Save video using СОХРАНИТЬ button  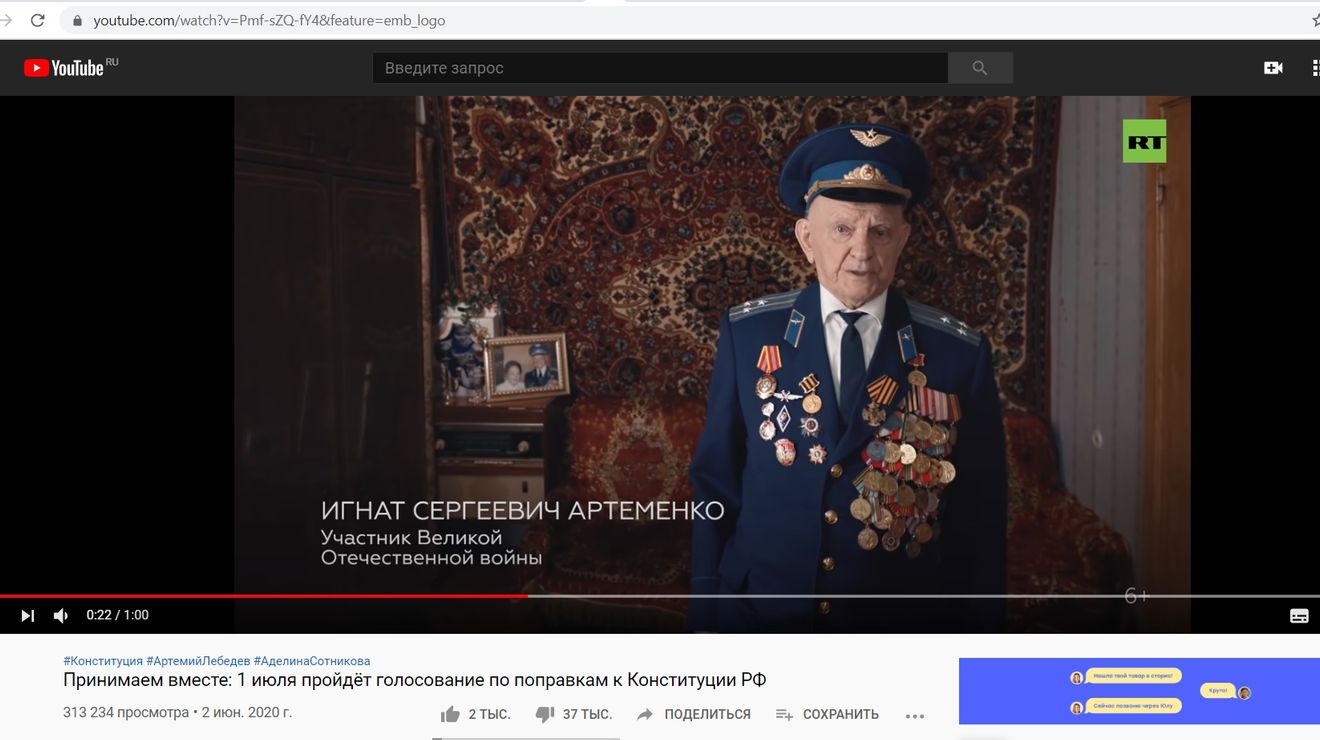[x=827, y=714]
